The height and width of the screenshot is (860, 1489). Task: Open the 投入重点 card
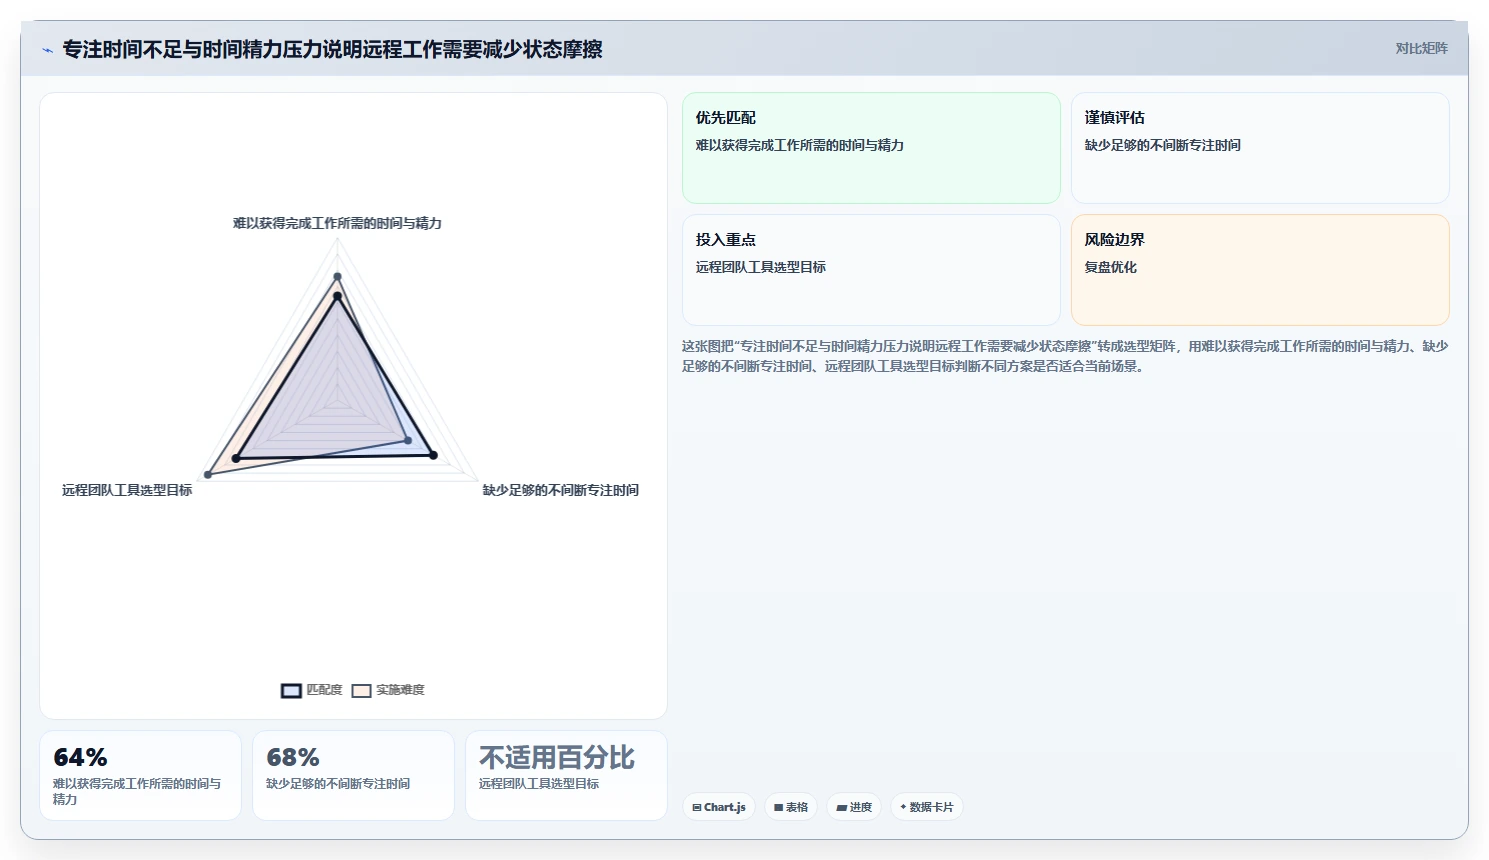871,270
